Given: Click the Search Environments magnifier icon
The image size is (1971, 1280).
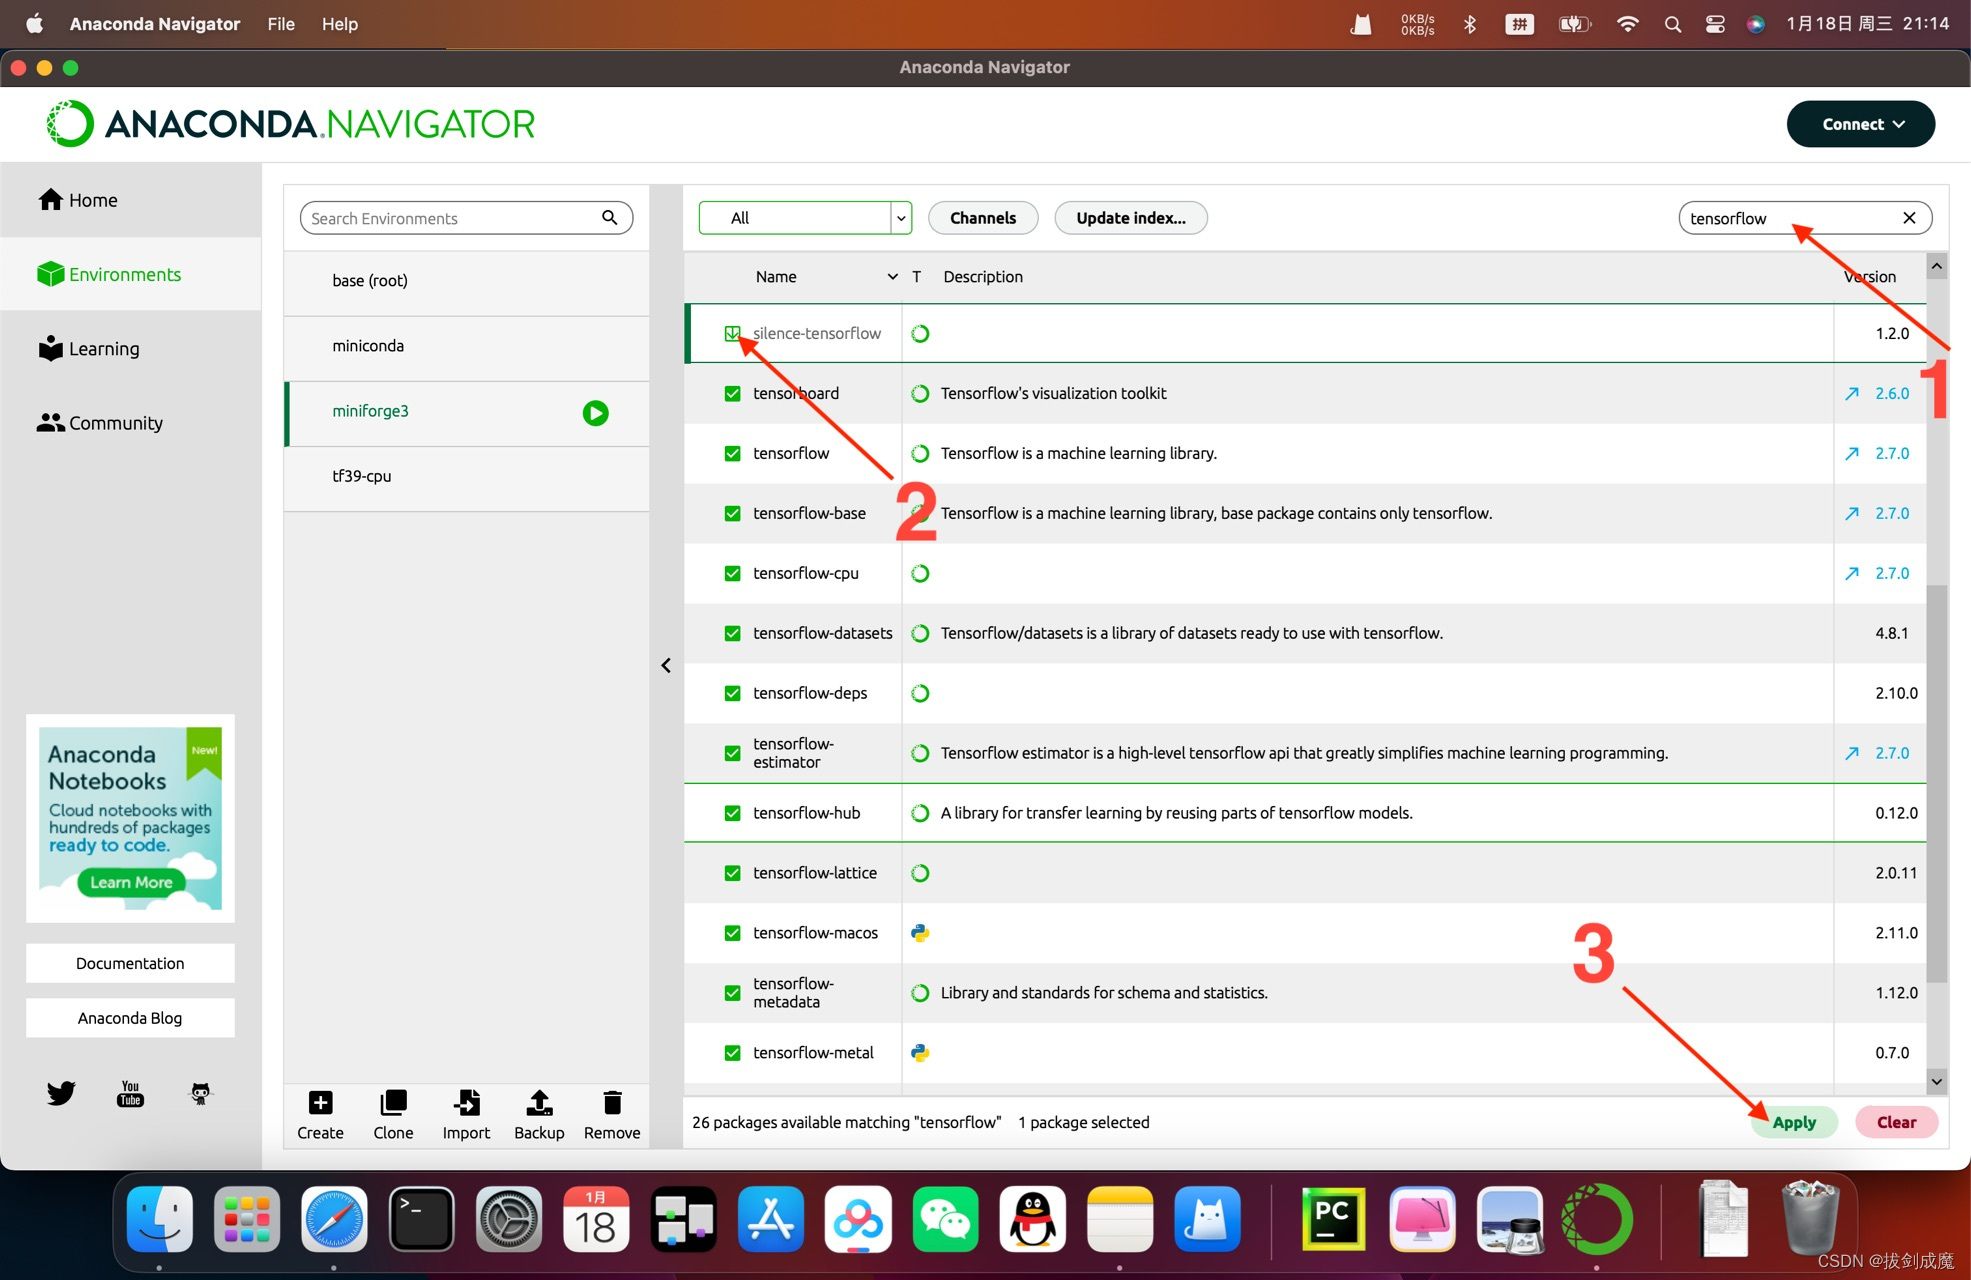Looking at the screenshot, I should (x=610, y=217).
